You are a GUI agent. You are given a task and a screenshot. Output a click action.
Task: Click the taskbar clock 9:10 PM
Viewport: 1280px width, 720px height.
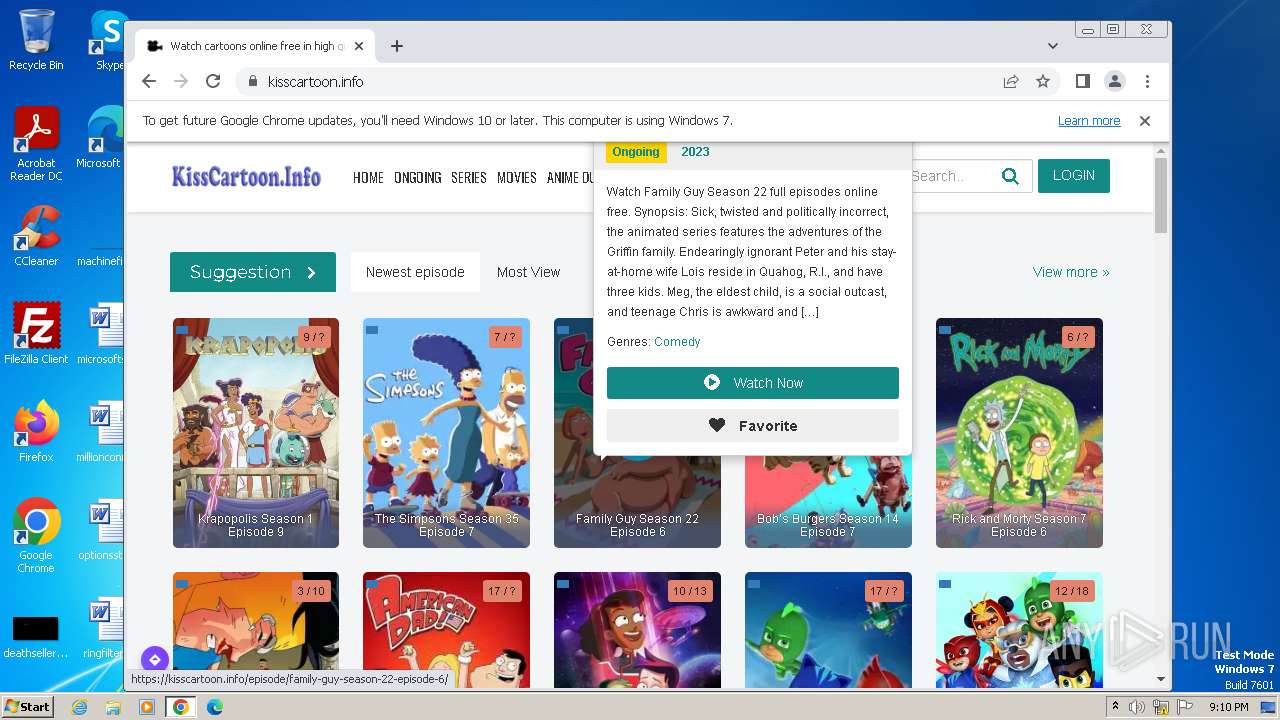1228,707
